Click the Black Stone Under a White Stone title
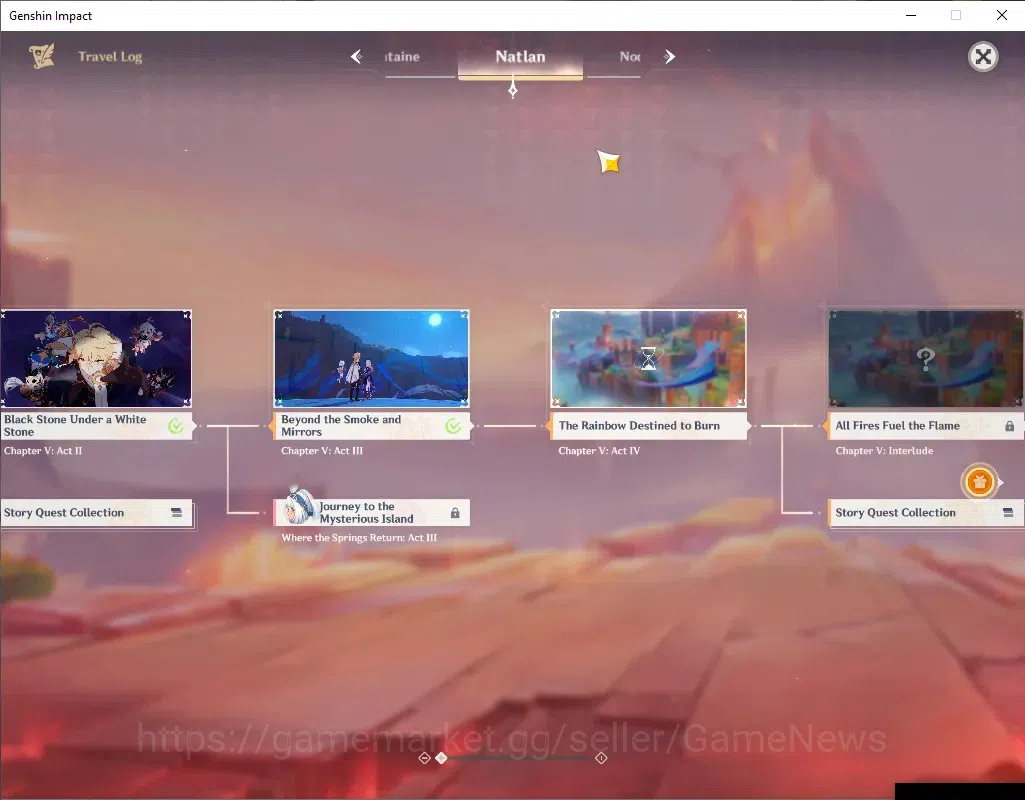Viewport: 1025px width, 800px height. pos(75,425)
